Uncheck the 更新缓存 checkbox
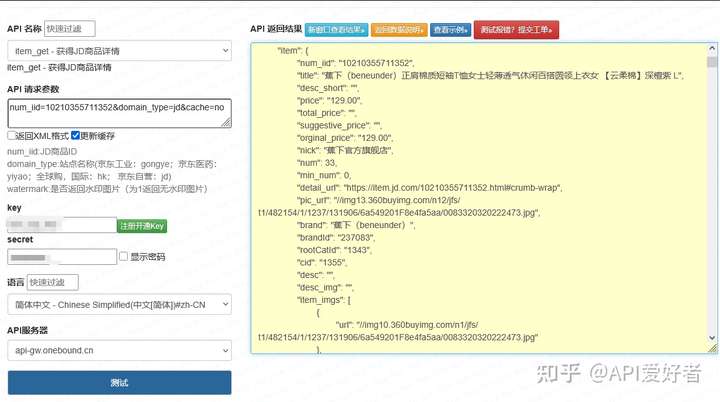This screenshot has width=720, height=402. click(x=75, y=136)
